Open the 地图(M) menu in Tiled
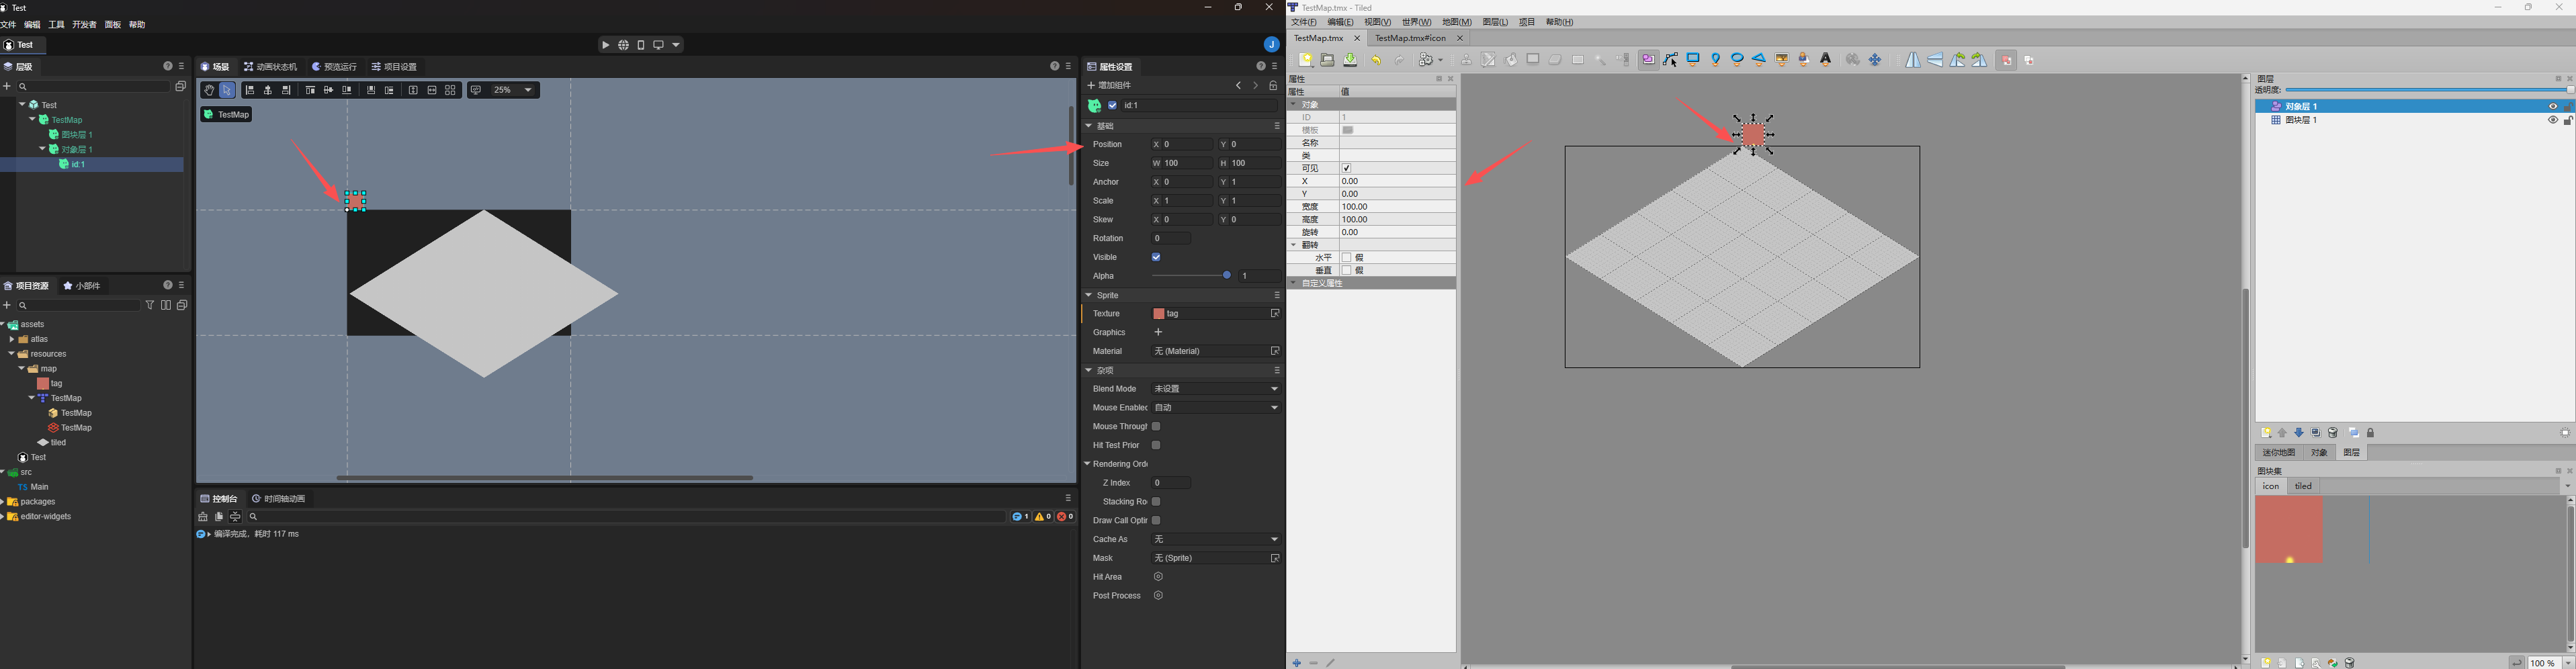Screen dimensions: 2576x669 coord(1456,22)
